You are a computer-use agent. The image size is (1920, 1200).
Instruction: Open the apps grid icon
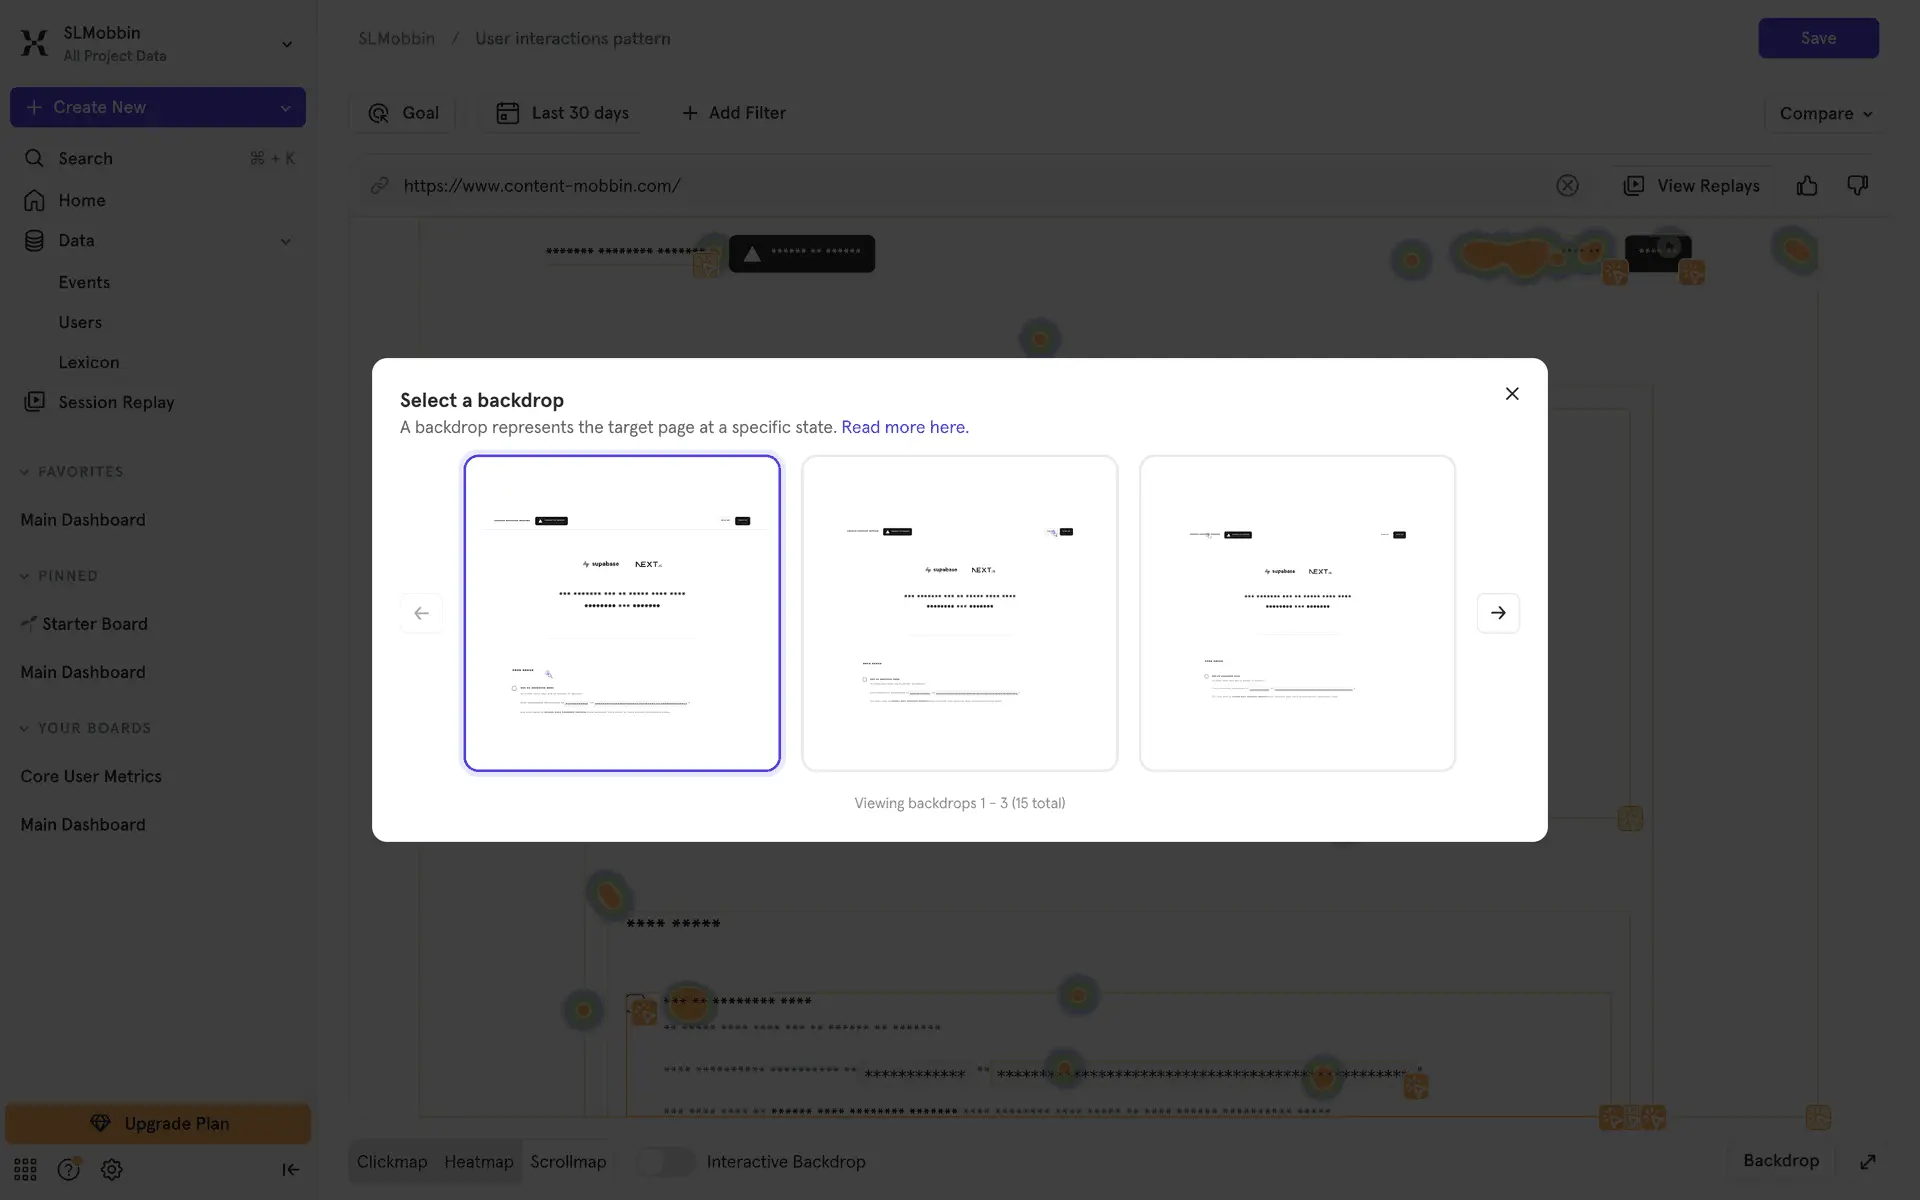[25, 1169]
